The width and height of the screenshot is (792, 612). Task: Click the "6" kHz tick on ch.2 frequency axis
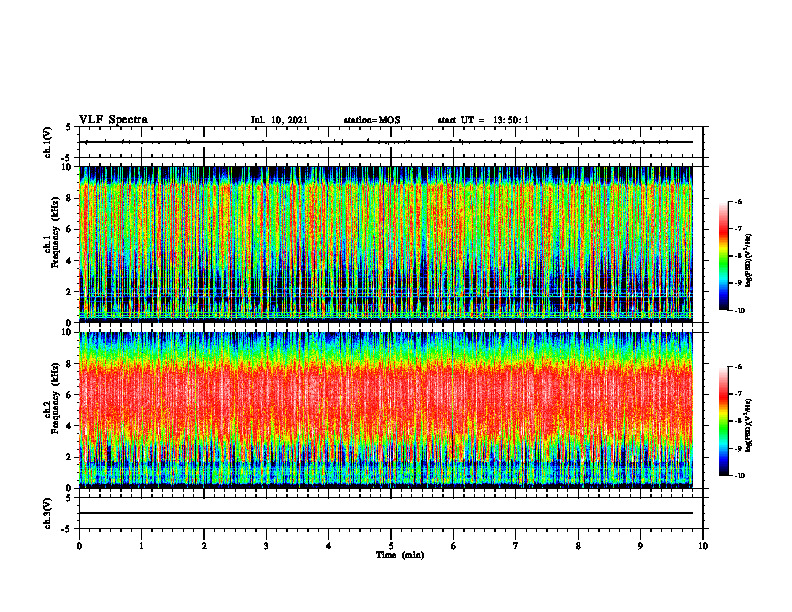pyautogui.click(x=71, y=395)
